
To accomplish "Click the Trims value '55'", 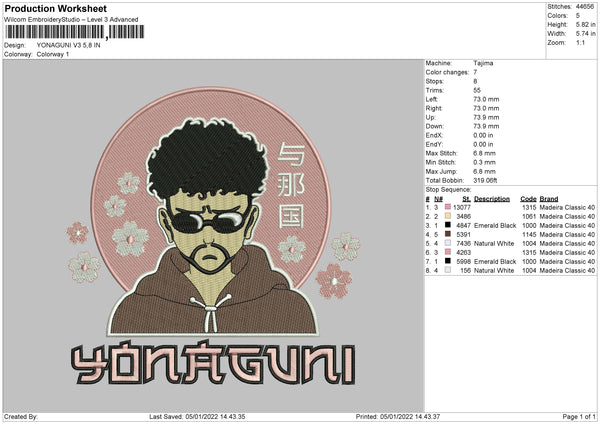I will 477,90.
